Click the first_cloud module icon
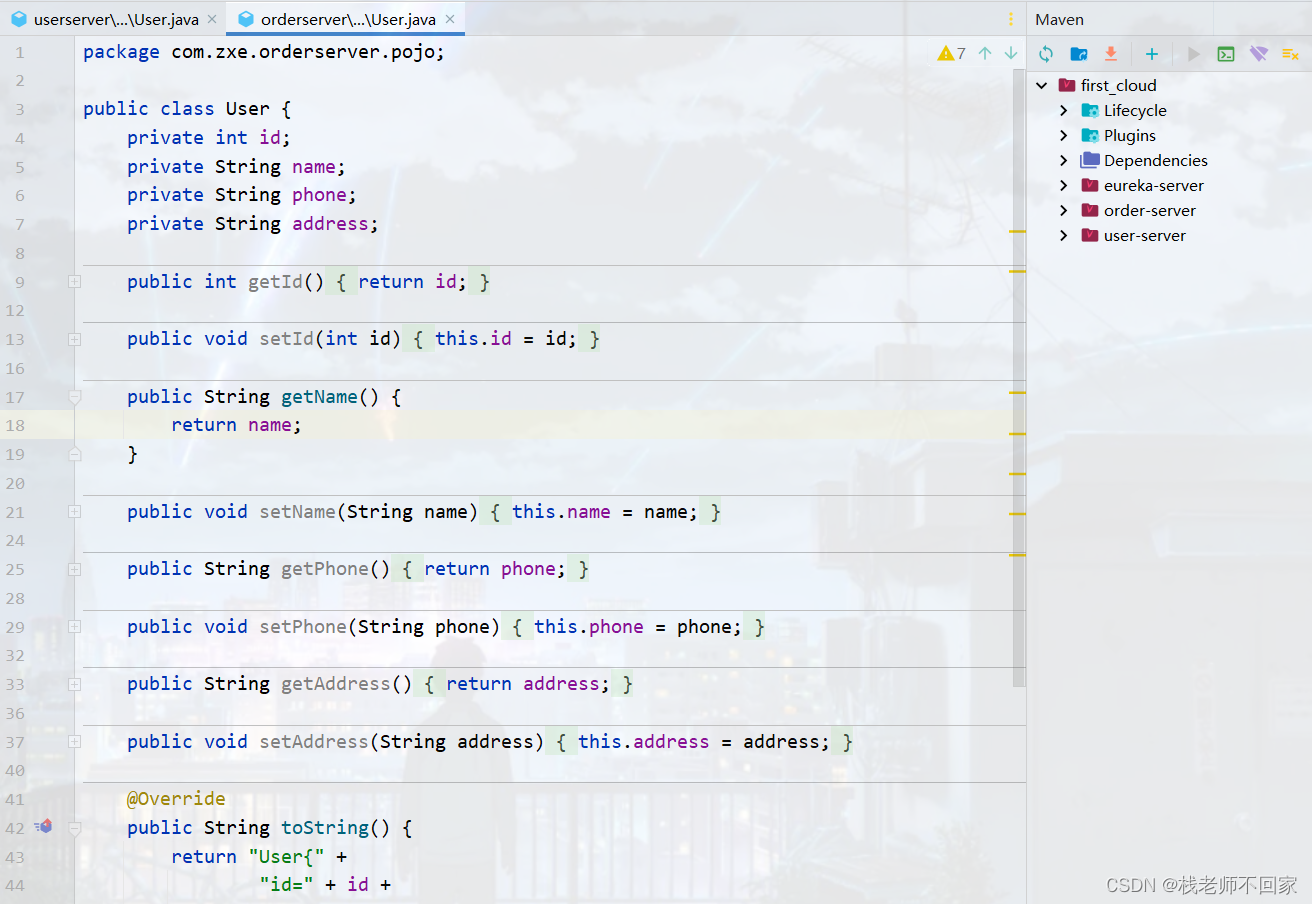Viewport: 1312px width, 904px height. click(x=1067, y=86)
